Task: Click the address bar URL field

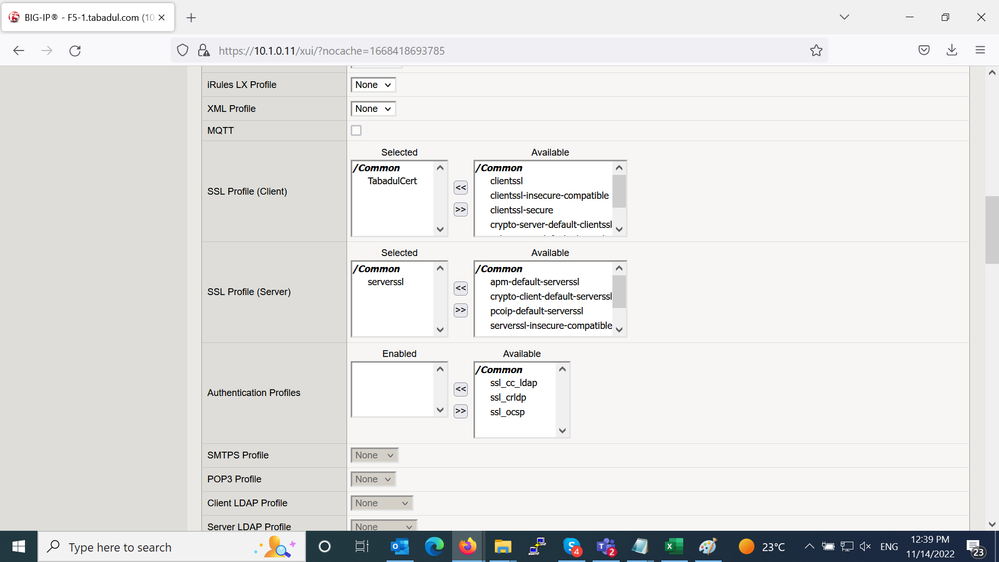Action: [500, 50]
